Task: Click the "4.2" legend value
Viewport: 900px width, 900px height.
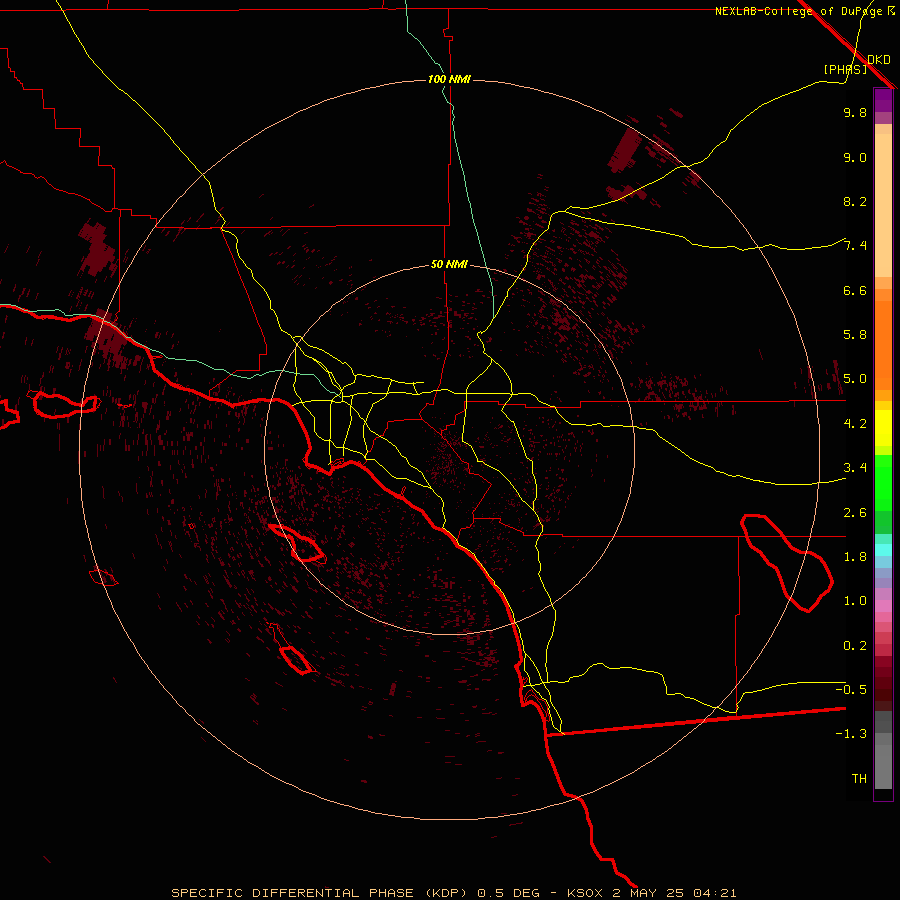Action: tap(855, 424)
